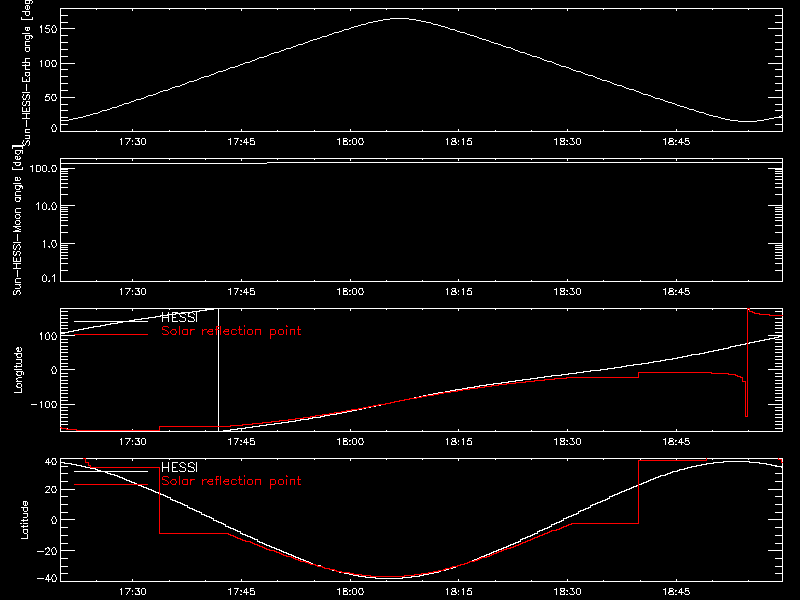Screen dimensions: 800x600
Task: Click the 18:30 time label under Longitude plot
Action: (x=567, y=441)
